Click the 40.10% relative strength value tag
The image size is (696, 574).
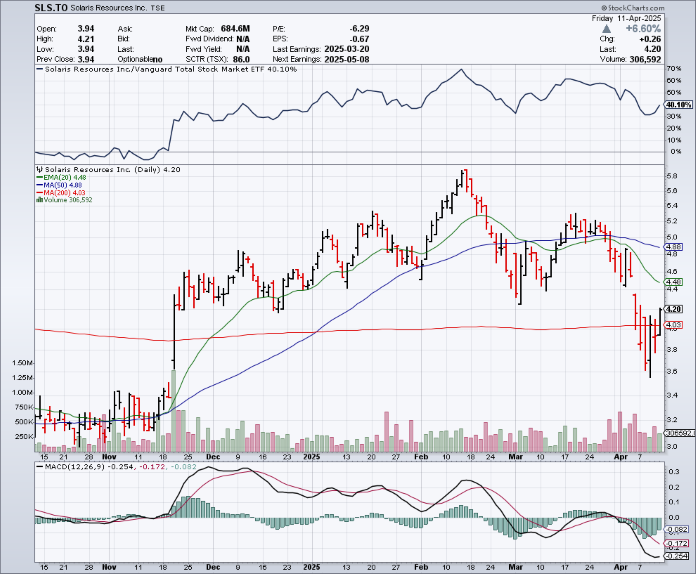[678, 105]
